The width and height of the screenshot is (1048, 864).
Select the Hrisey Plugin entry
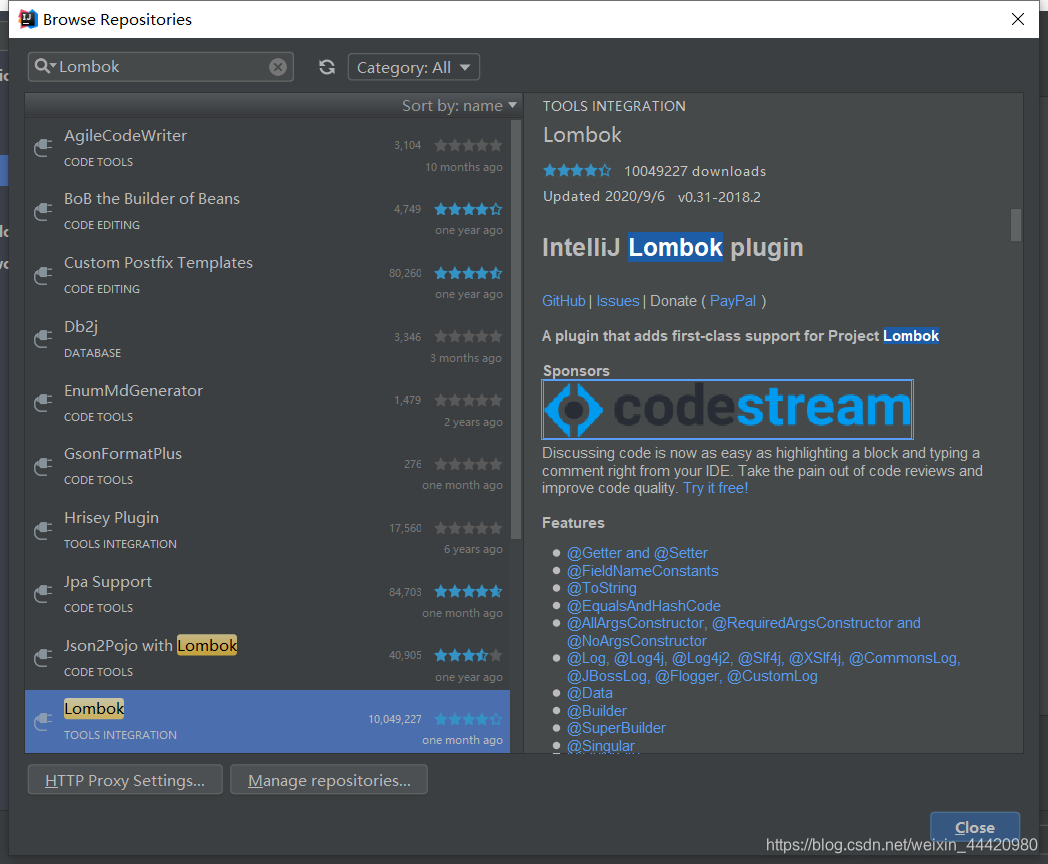[x=267, y=531]
